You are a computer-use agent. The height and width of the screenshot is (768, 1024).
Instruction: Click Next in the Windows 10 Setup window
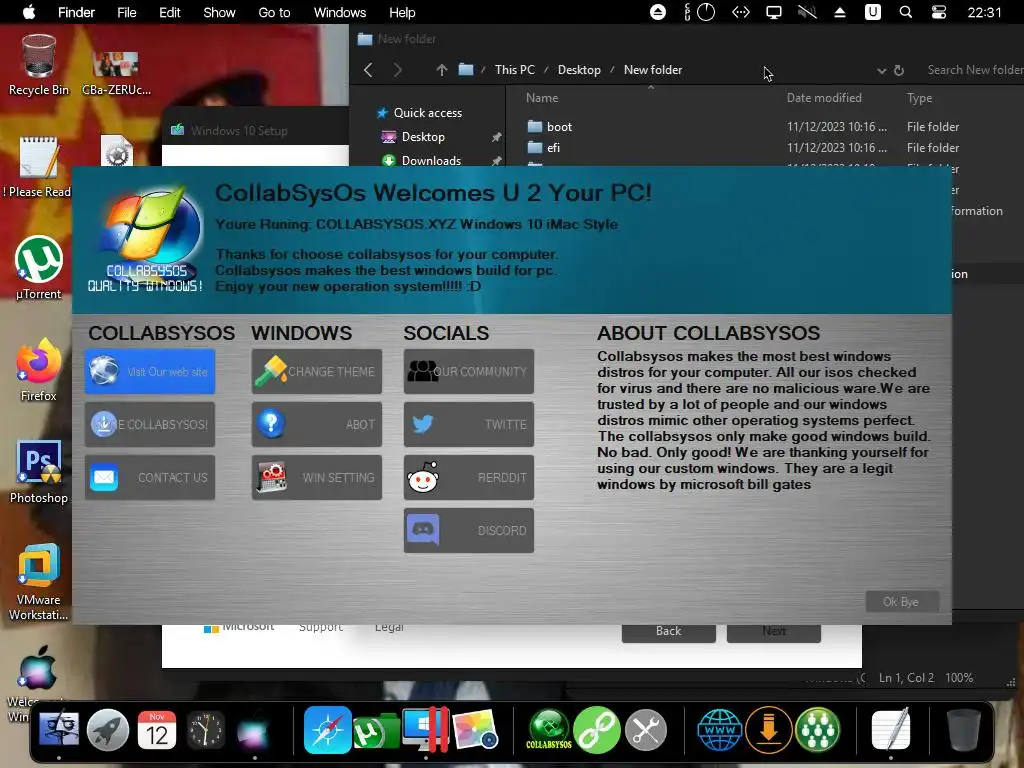click(x=774, y=632)
